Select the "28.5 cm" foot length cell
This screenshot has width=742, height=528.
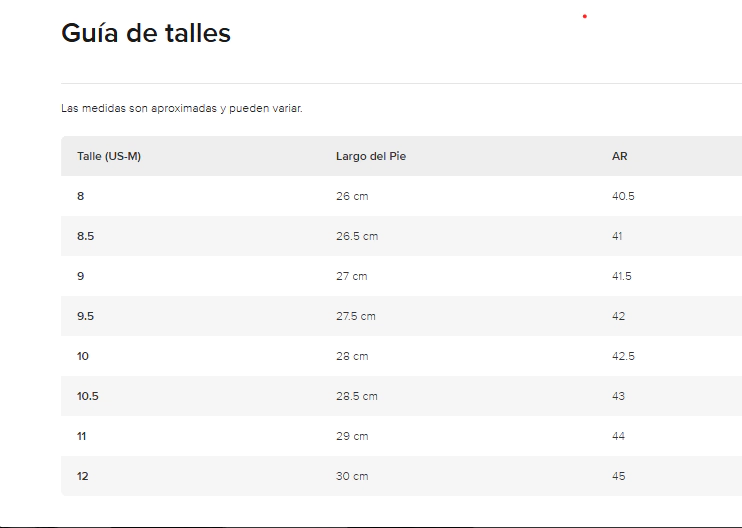[357, 396]
